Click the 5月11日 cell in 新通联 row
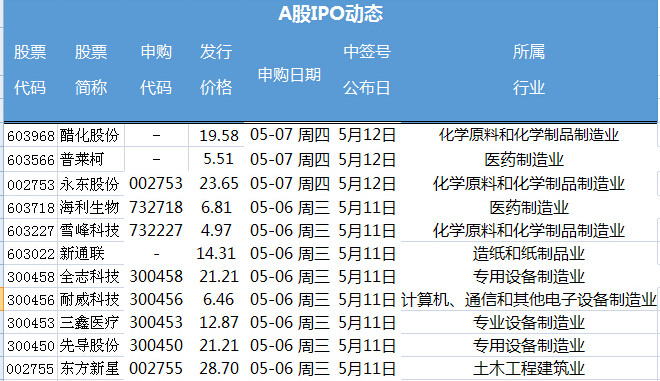 point(367,253)
